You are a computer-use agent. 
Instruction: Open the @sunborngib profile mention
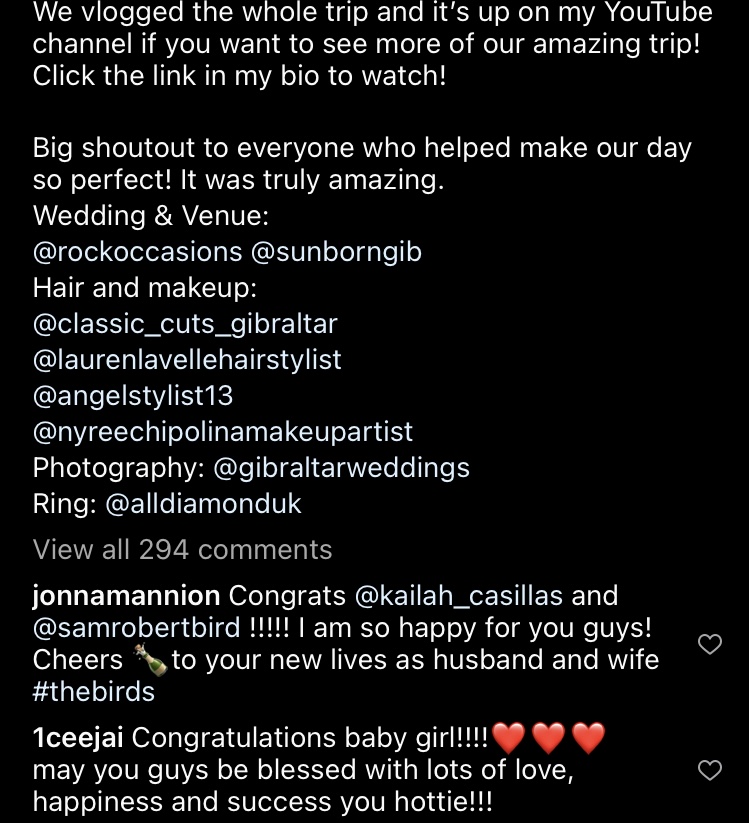[336, 252]
